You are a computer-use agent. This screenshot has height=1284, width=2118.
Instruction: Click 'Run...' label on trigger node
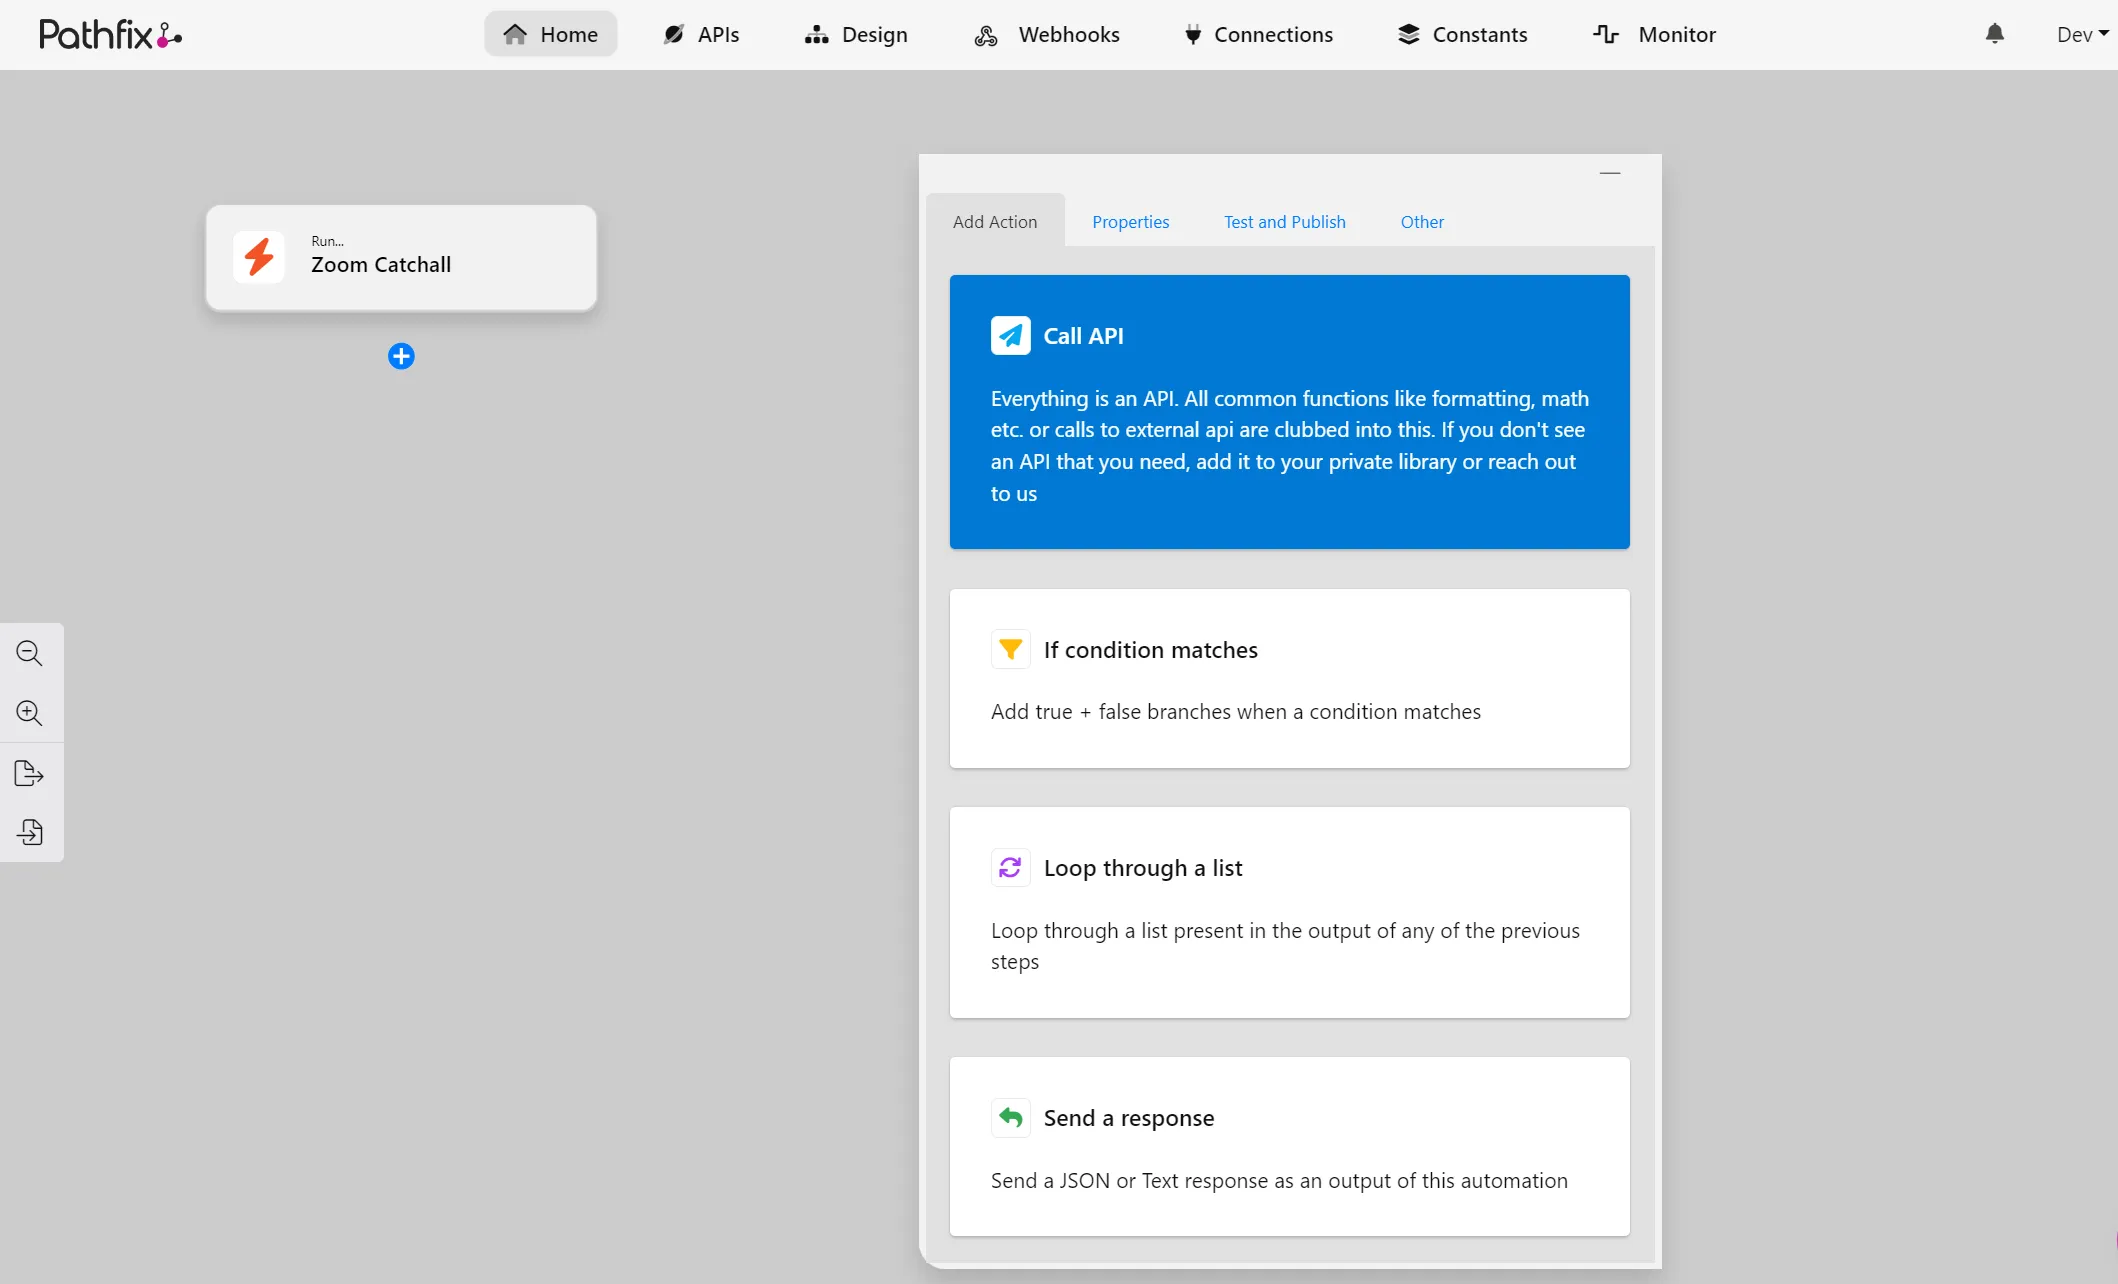[327, 241]
